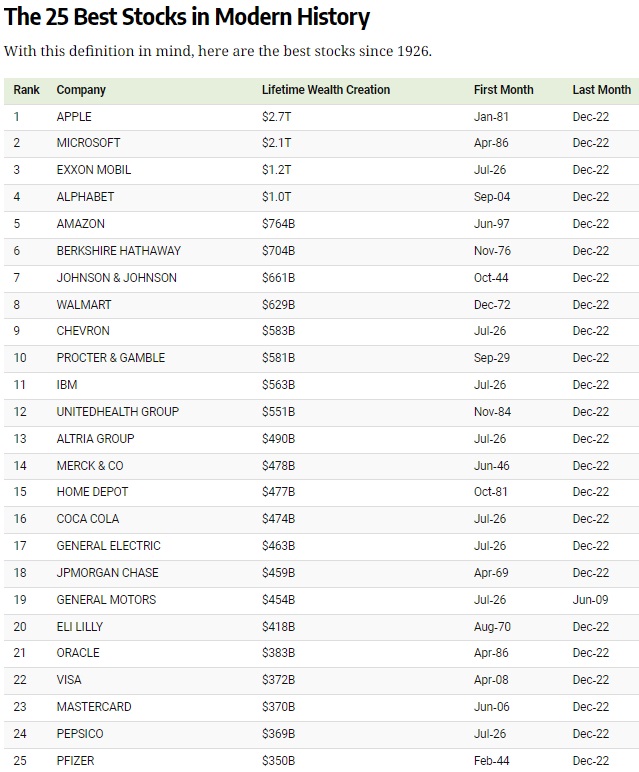Click the Rank column header
This screenshot has width=639, height=772.
pyautogui.click(x=27, y=90)
